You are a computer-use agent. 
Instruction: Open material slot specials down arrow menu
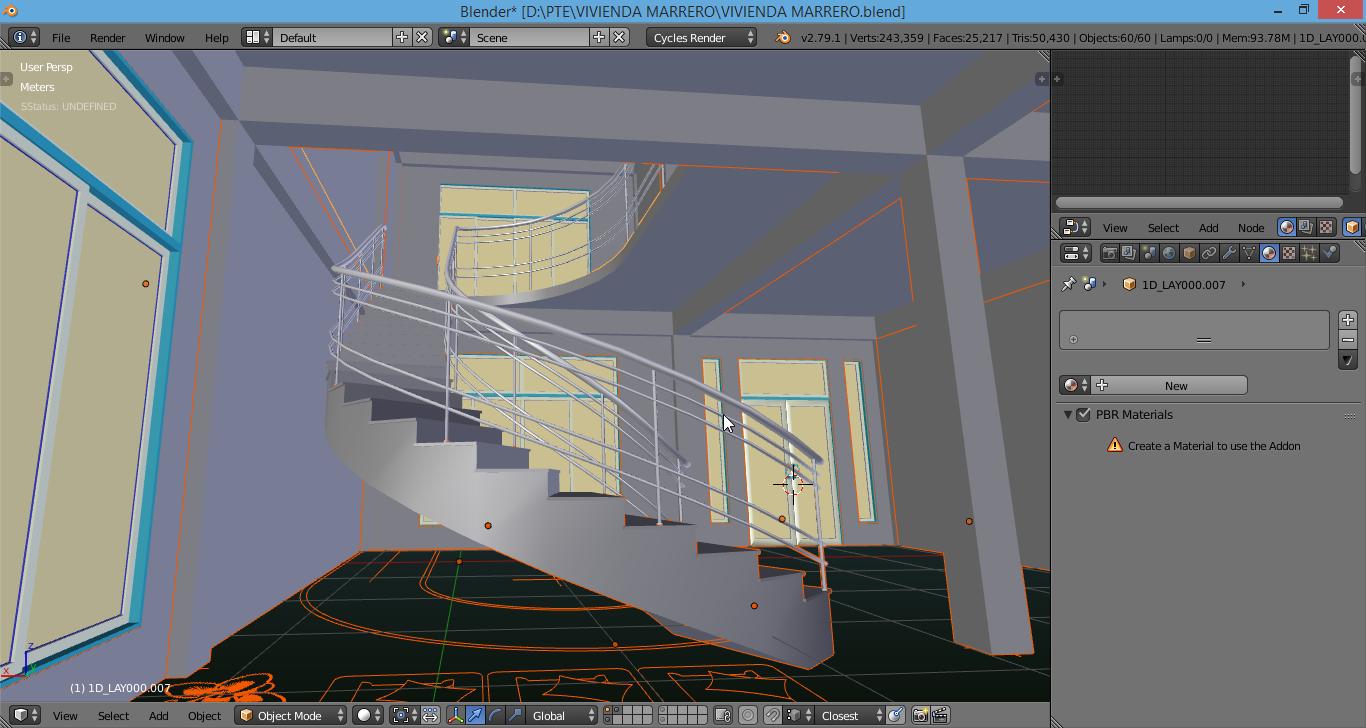[x=1348, y=360]
